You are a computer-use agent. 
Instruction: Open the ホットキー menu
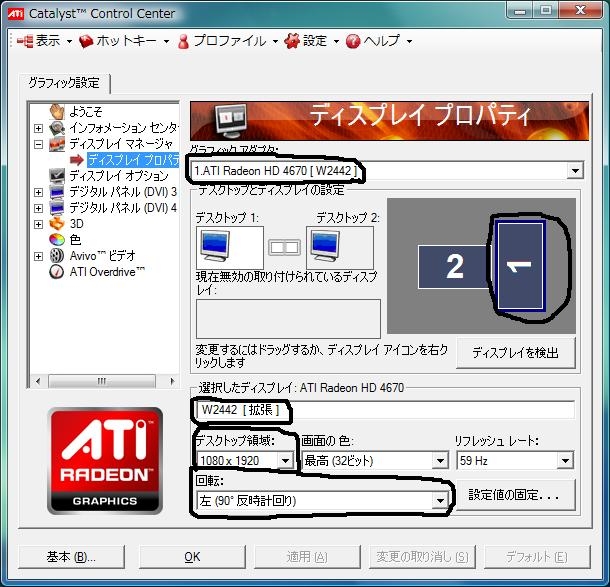point(124,41)
